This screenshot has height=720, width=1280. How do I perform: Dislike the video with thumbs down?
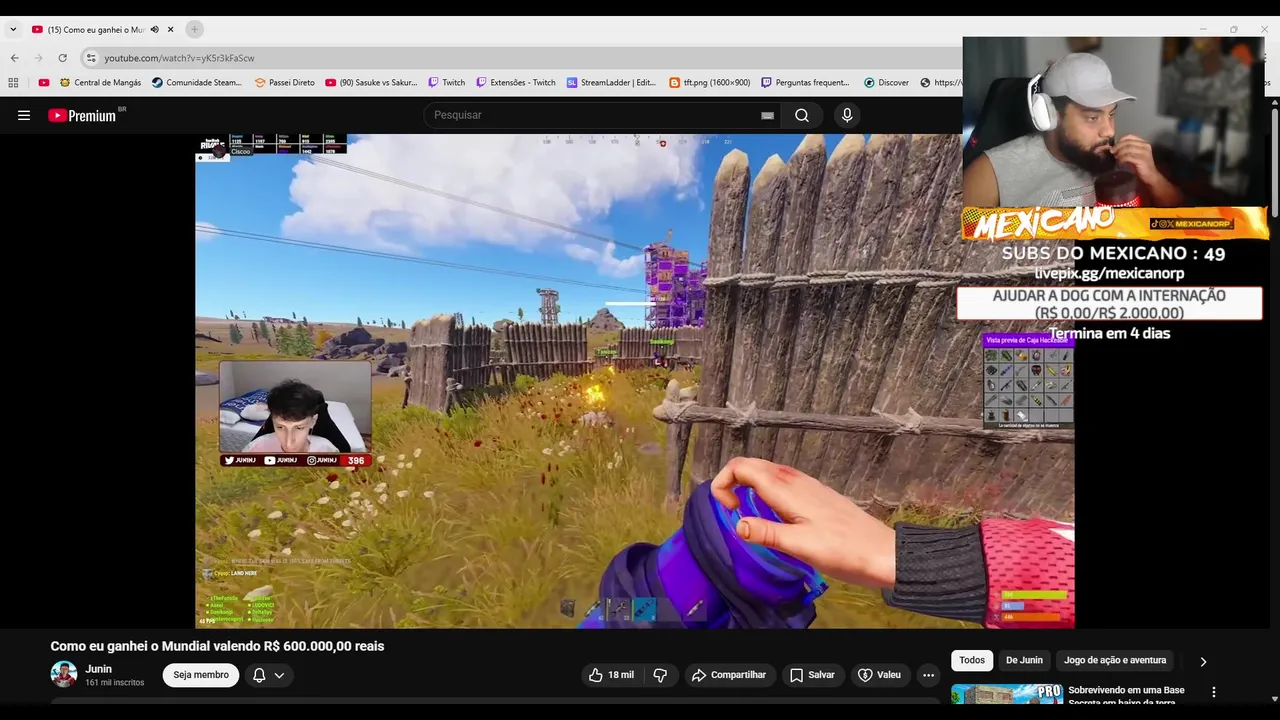[x=660, y=675]
